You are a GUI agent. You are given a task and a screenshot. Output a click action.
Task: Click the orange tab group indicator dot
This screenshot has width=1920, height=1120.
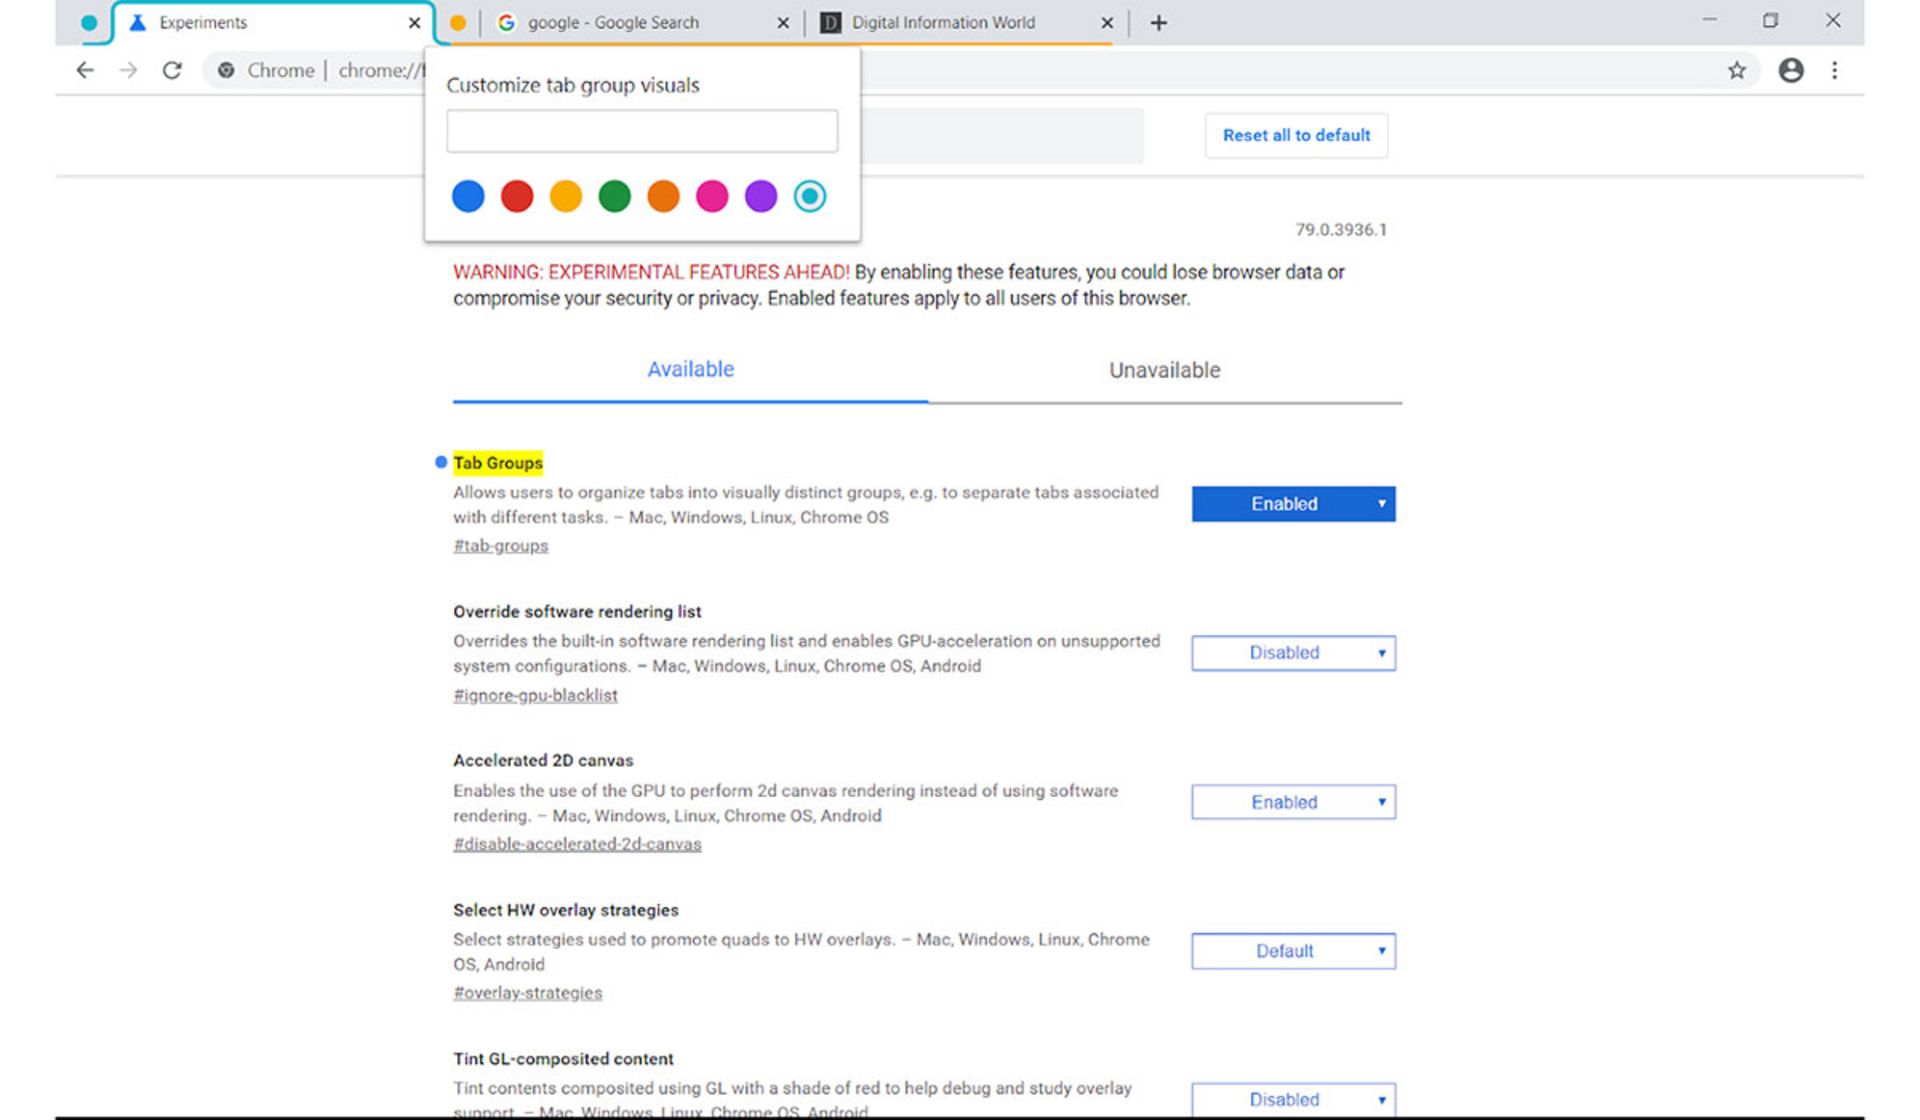(x=458, y=22)
